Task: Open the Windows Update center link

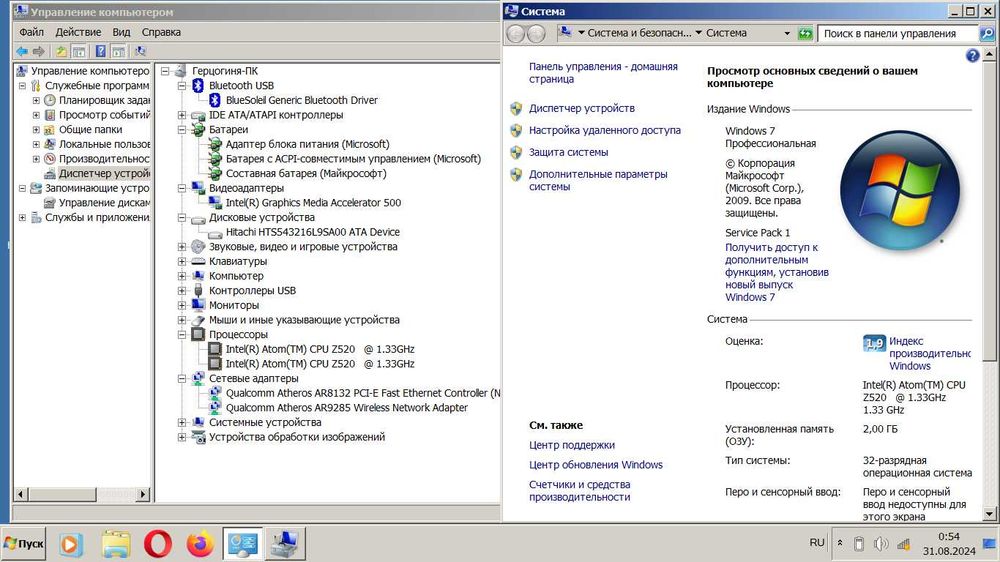Action: (x=596, y=465)
